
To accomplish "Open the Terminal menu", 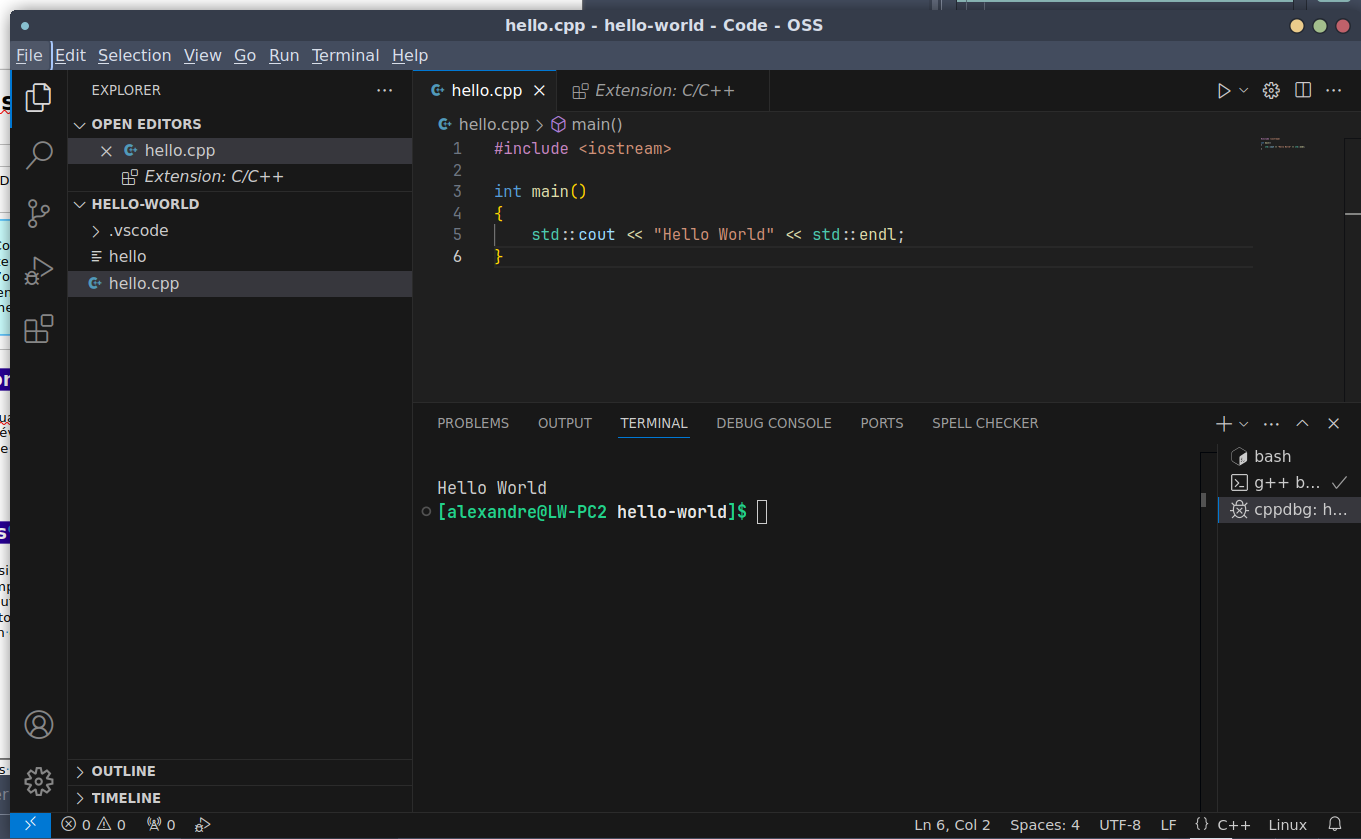I will 345,55.
